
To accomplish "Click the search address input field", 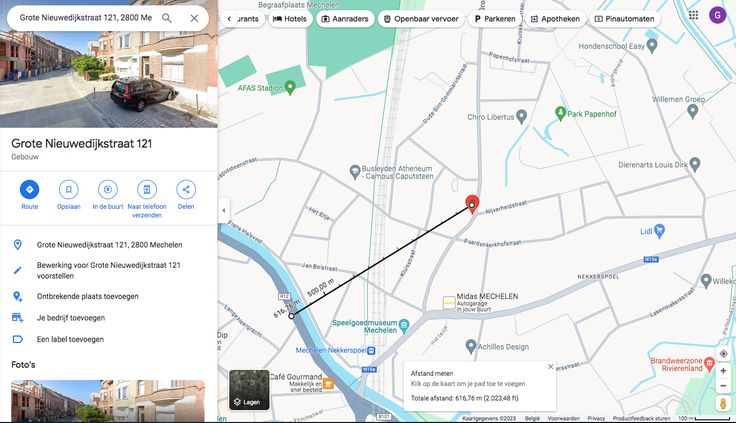I will tap(85, 18).
